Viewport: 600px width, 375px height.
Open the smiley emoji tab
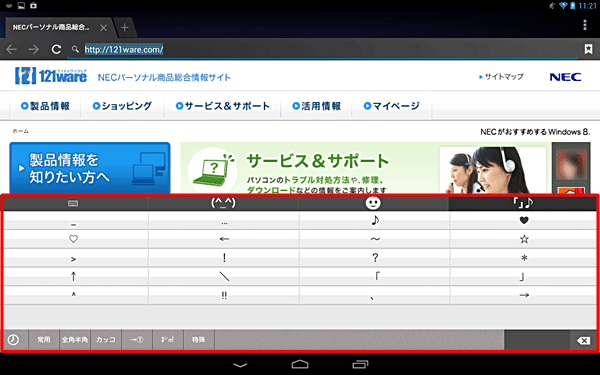(373, 203)
